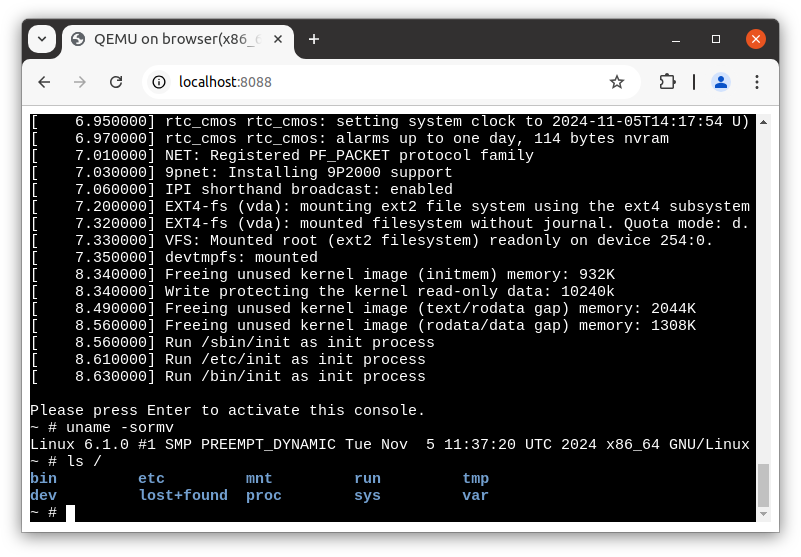Image resolution: width=801 pixels, height=557 pixels.
Task: Click the terminal scrollbar thumb
Action: 763,484
